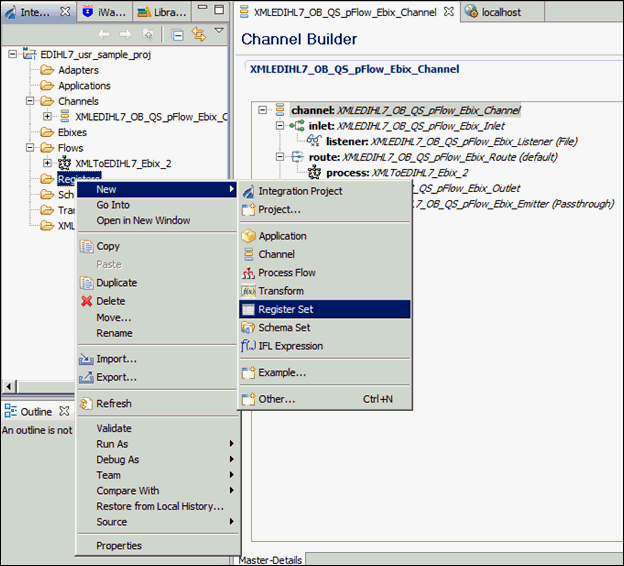Collapse the Channels folder in tree
624x566 pixels.
point(30,101)
